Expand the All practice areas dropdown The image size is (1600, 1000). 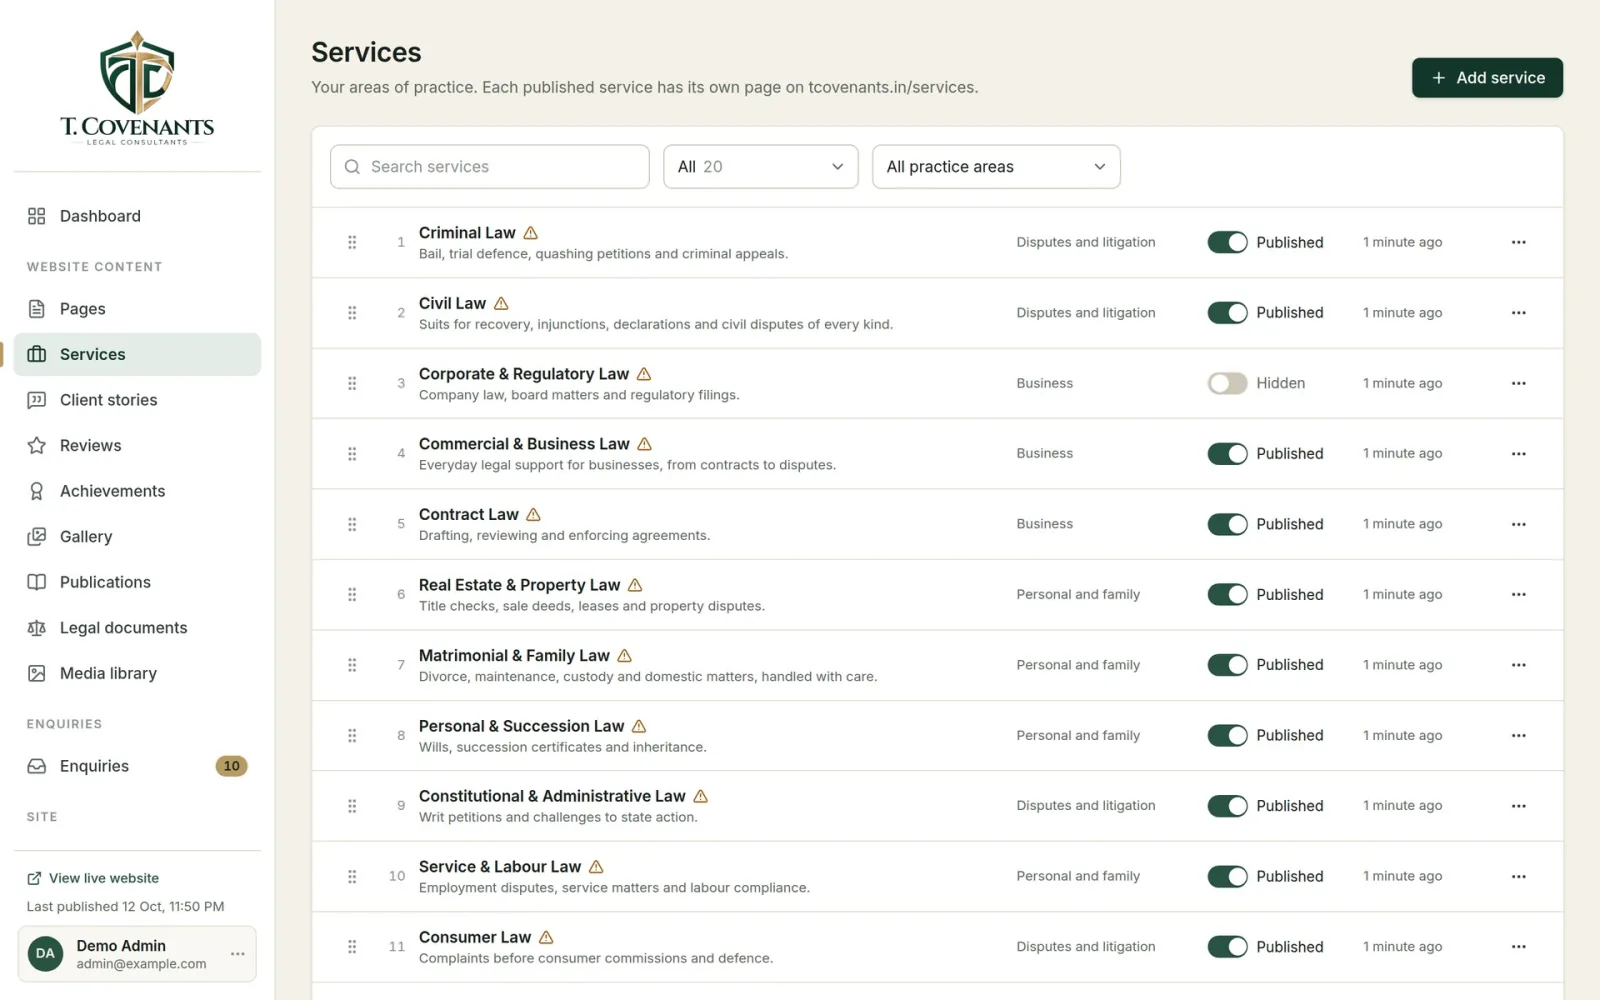tap(996, 167)
